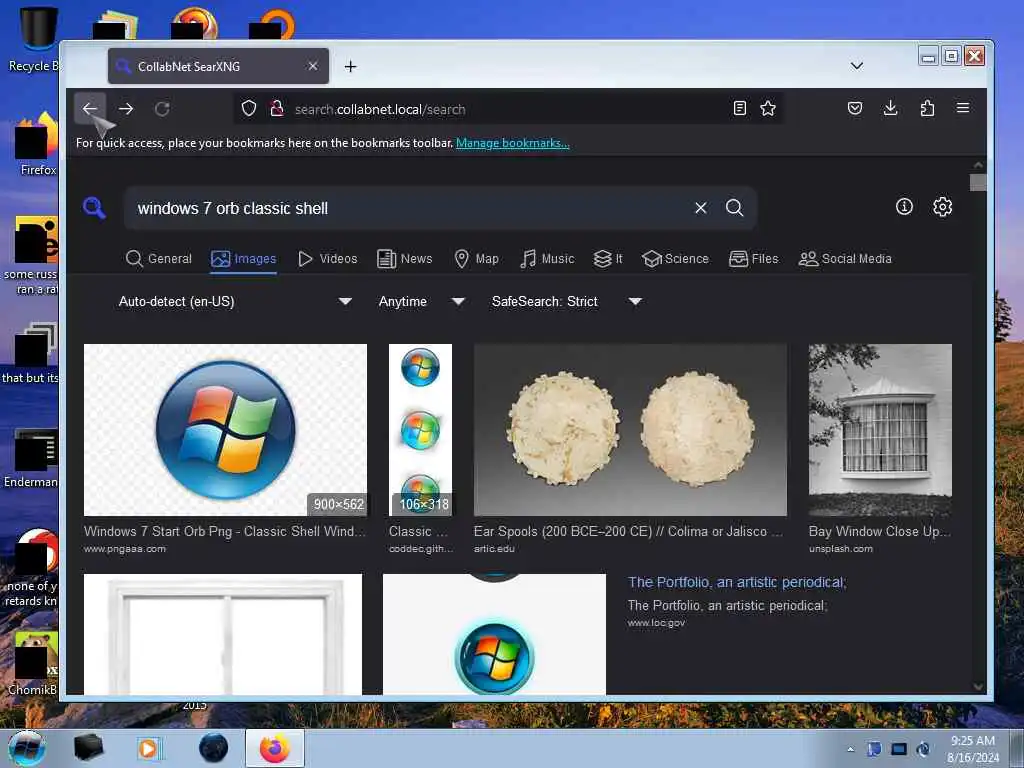Expand the list all tabs chevron
Image resolution: width=1024 pixels, height=768 pixels.
pyautogui.click(x=857, y=66)
